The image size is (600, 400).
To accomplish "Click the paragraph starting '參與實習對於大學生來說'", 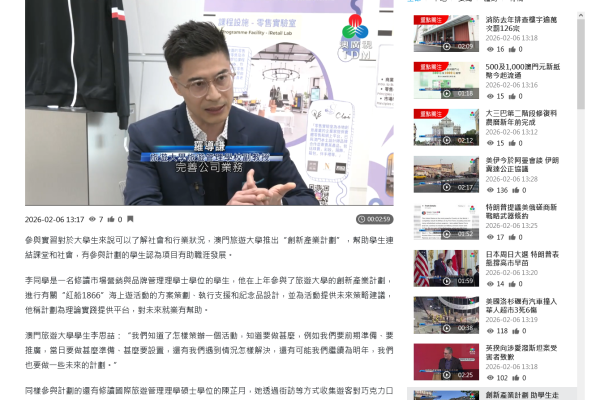I will (x=209, y=248).
